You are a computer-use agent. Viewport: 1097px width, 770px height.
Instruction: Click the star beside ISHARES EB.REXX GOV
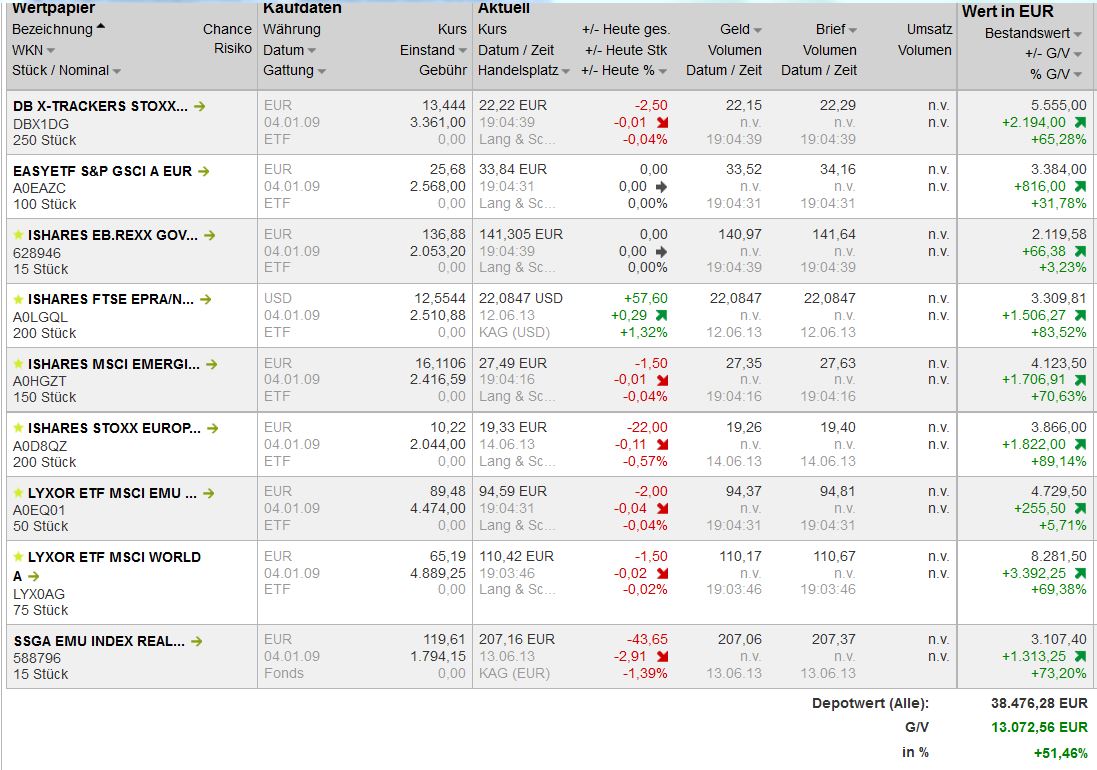[x=18, y=235]
